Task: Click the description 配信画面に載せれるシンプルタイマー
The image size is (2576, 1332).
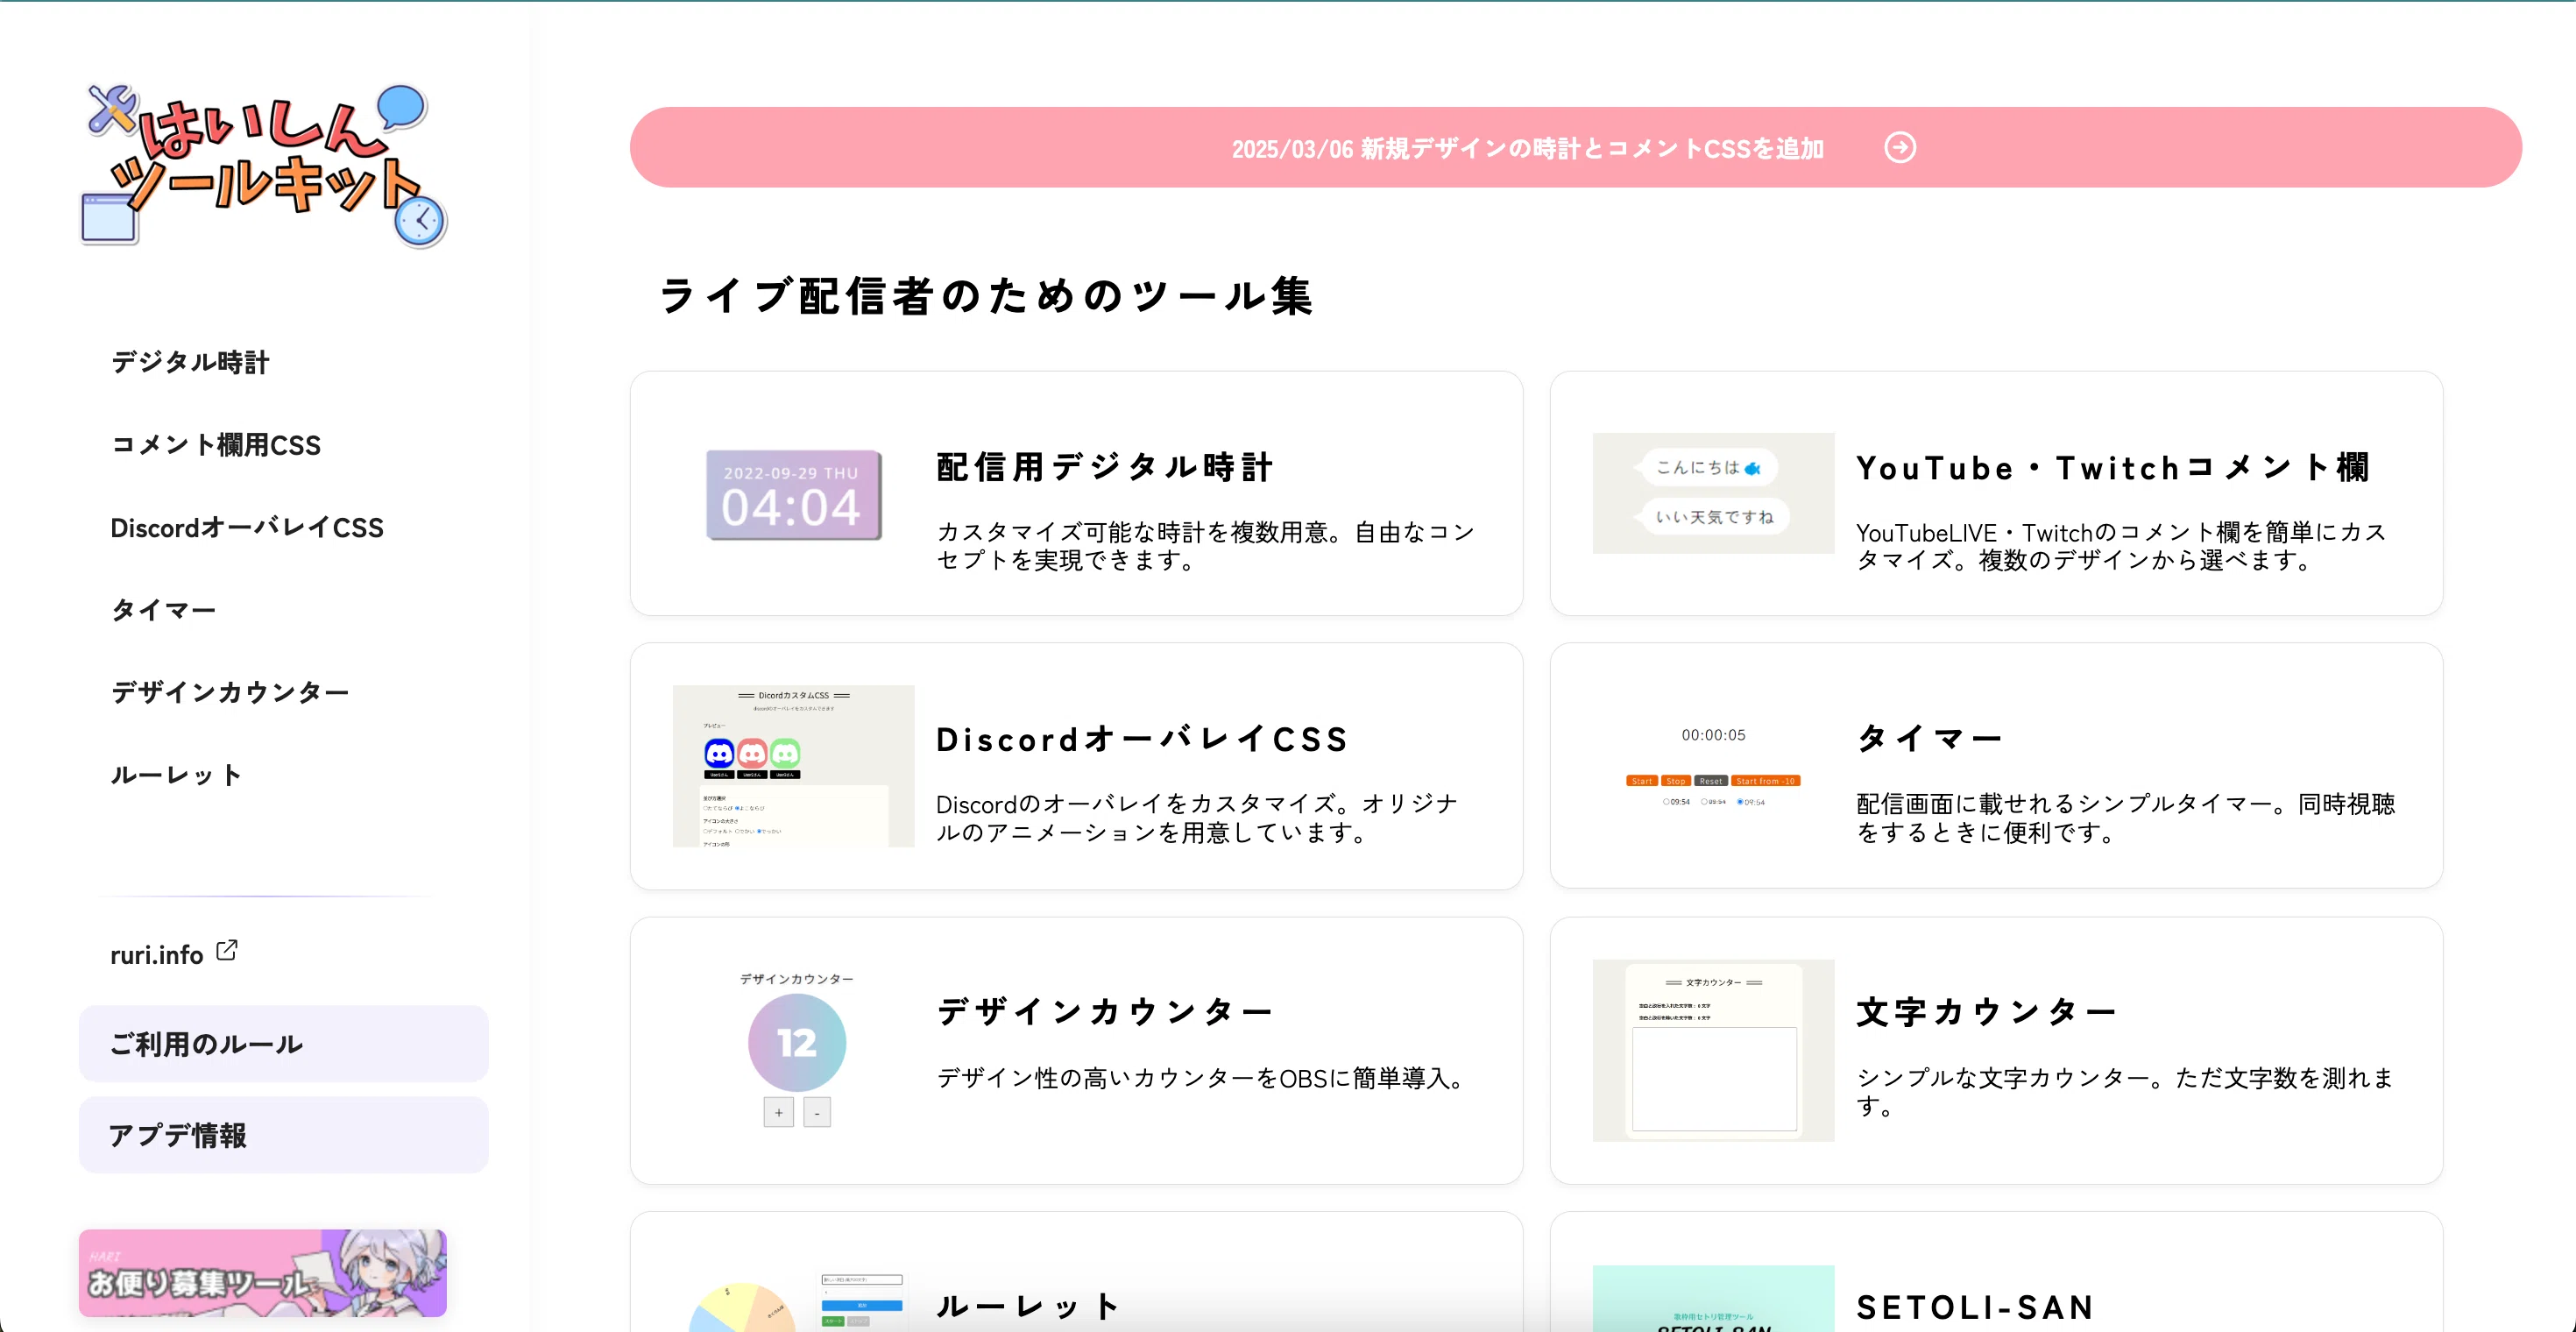Action: tap(2126, 818)
